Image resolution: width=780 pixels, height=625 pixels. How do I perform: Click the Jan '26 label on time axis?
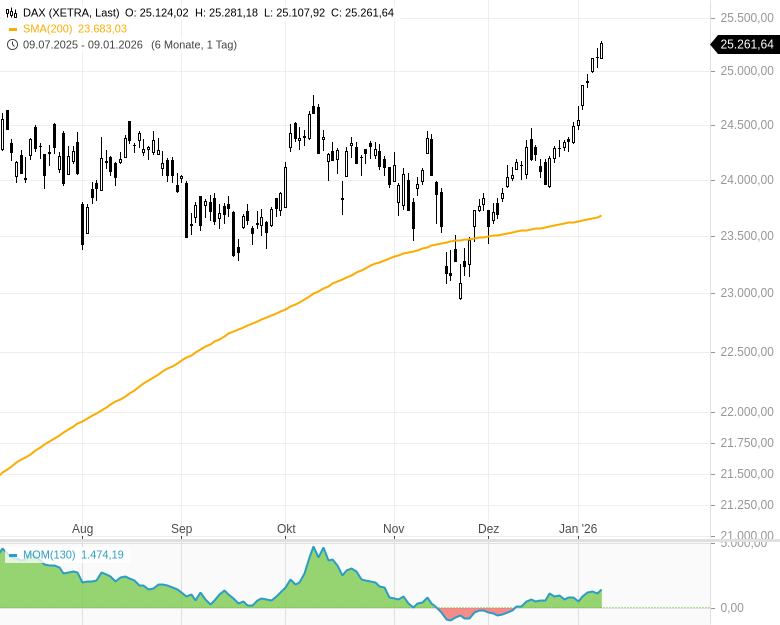578,528
